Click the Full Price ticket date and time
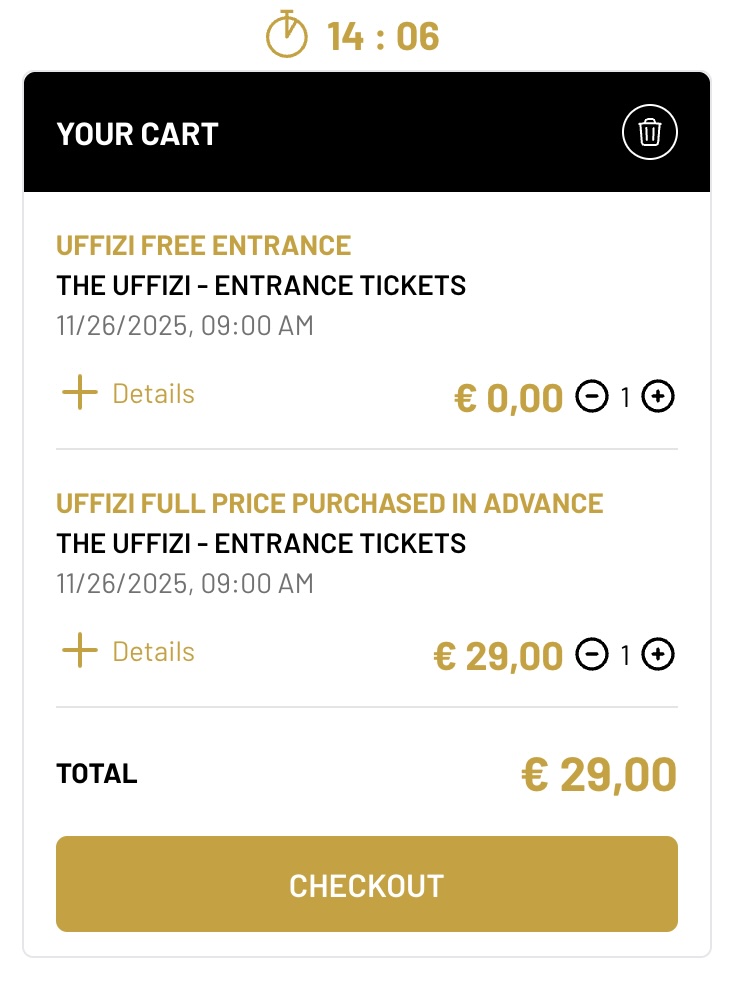Screen dimensions: 746x990 click(x=185, y=583)
